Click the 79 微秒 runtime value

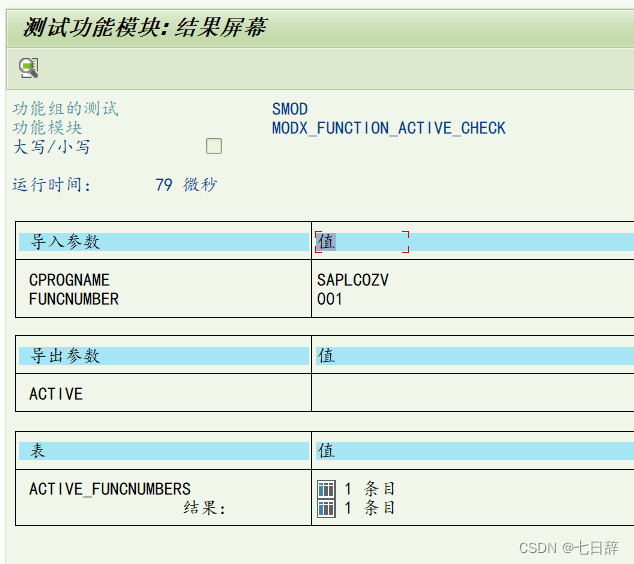point(186,185)
